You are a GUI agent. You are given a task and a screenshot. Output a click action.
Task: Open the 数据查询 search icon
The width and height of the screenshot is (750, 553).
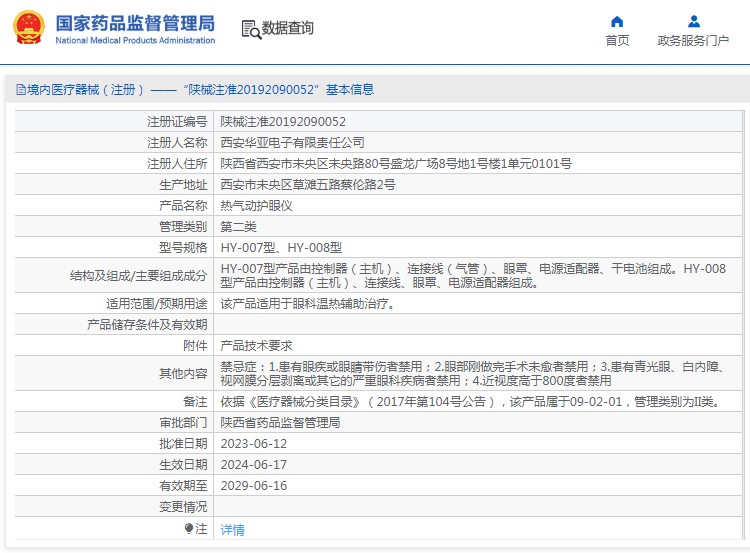251,29
